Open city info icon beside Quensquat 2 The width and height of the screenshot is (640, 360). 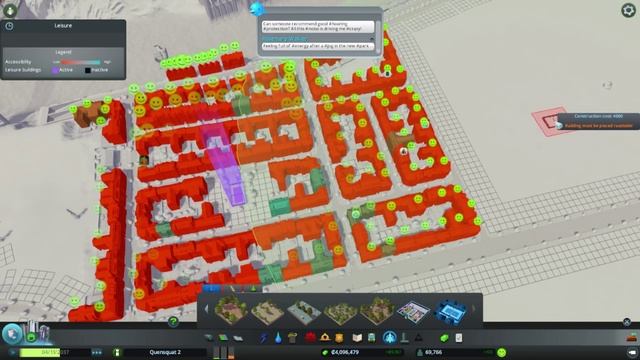tap(117, 352)
